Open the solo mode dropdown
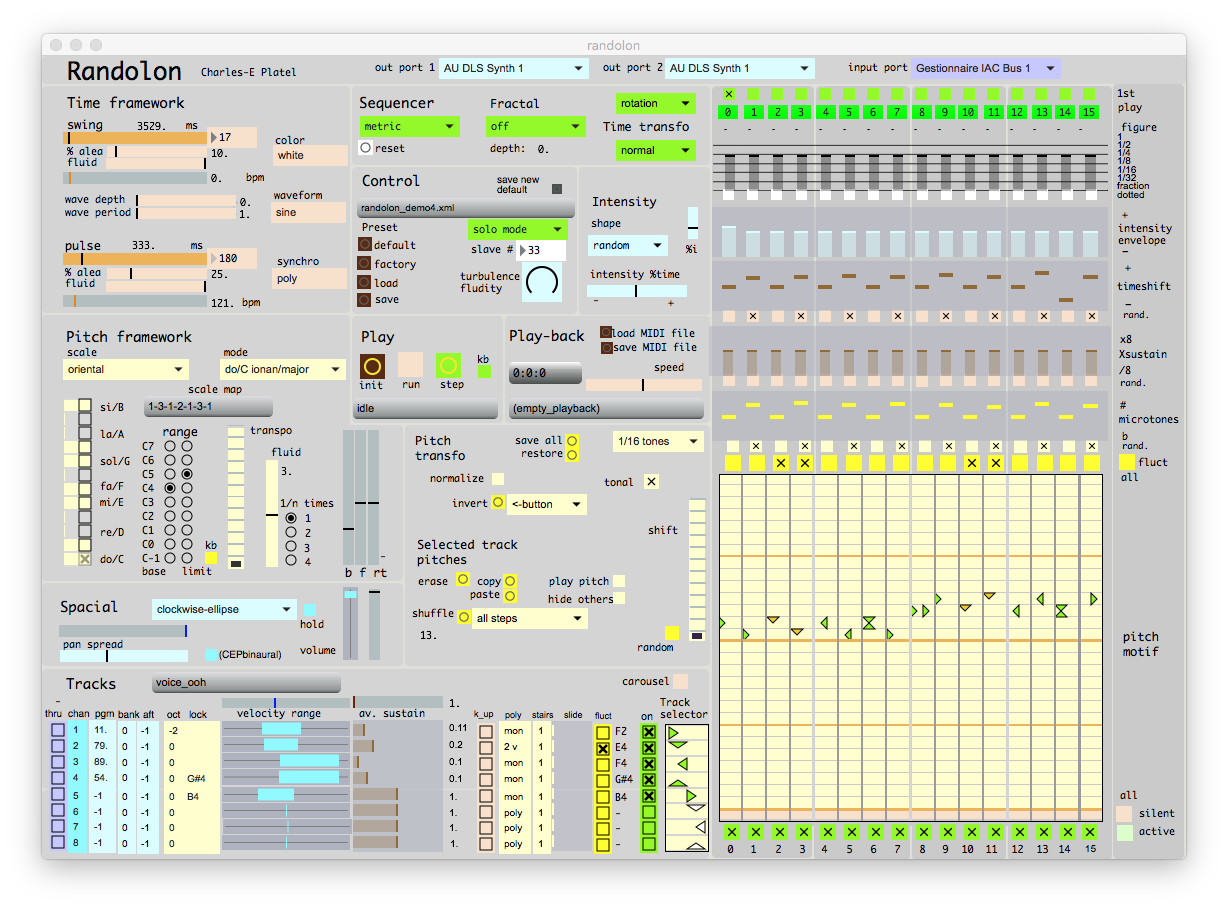 (x=517, y=229)
